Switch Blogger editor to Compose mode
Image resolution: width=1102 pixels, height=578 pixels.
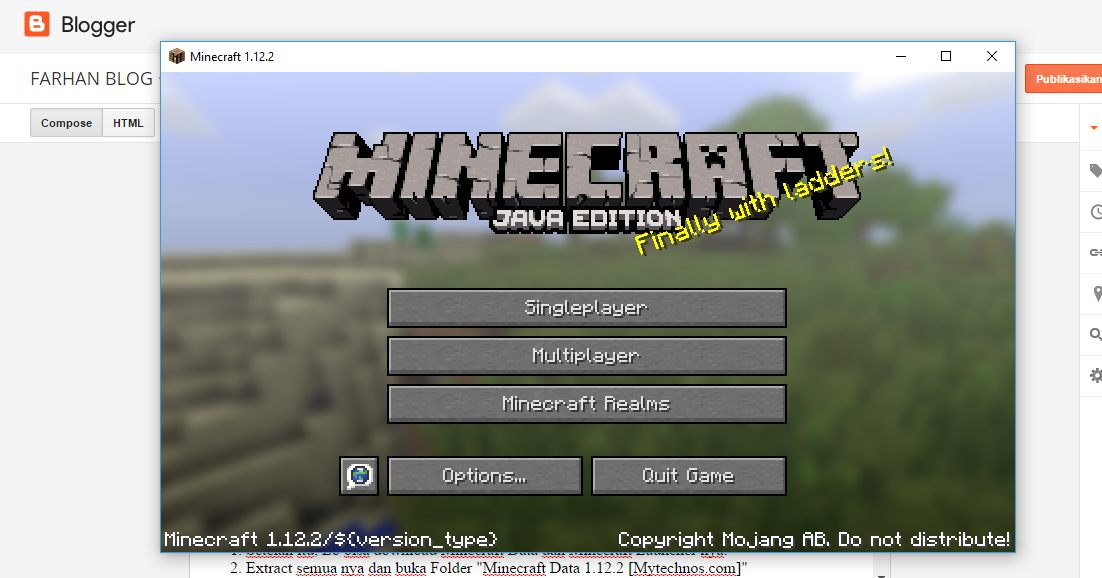66,123
